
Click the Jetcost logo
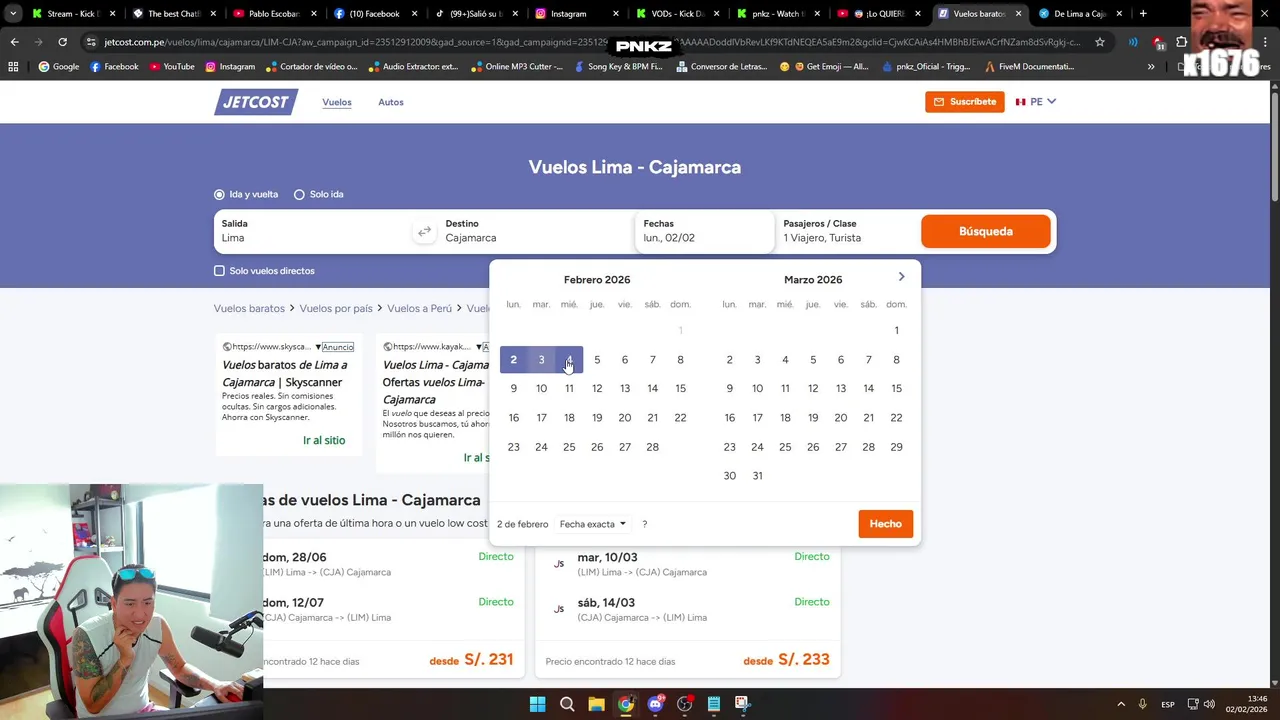(255, 102)
